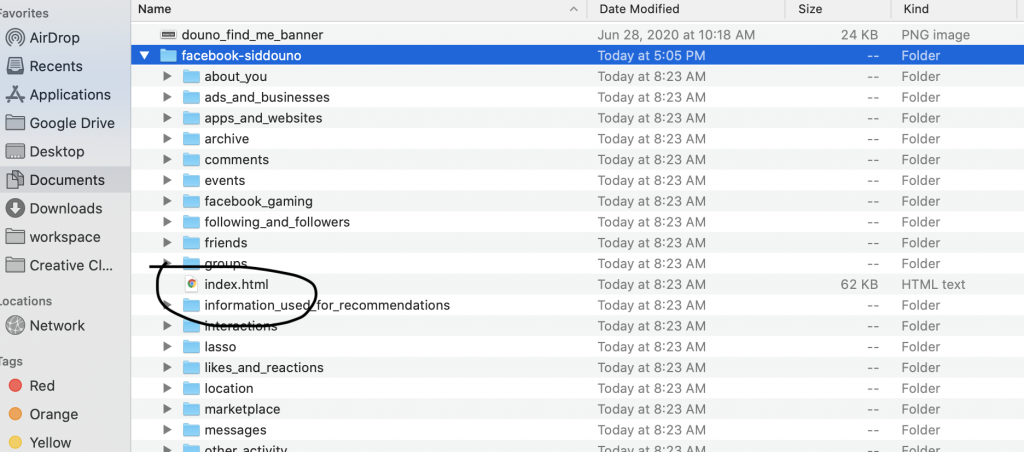Click the facebook_gaming folder icon
The image size is (1024, 452).
pos(191,201)
